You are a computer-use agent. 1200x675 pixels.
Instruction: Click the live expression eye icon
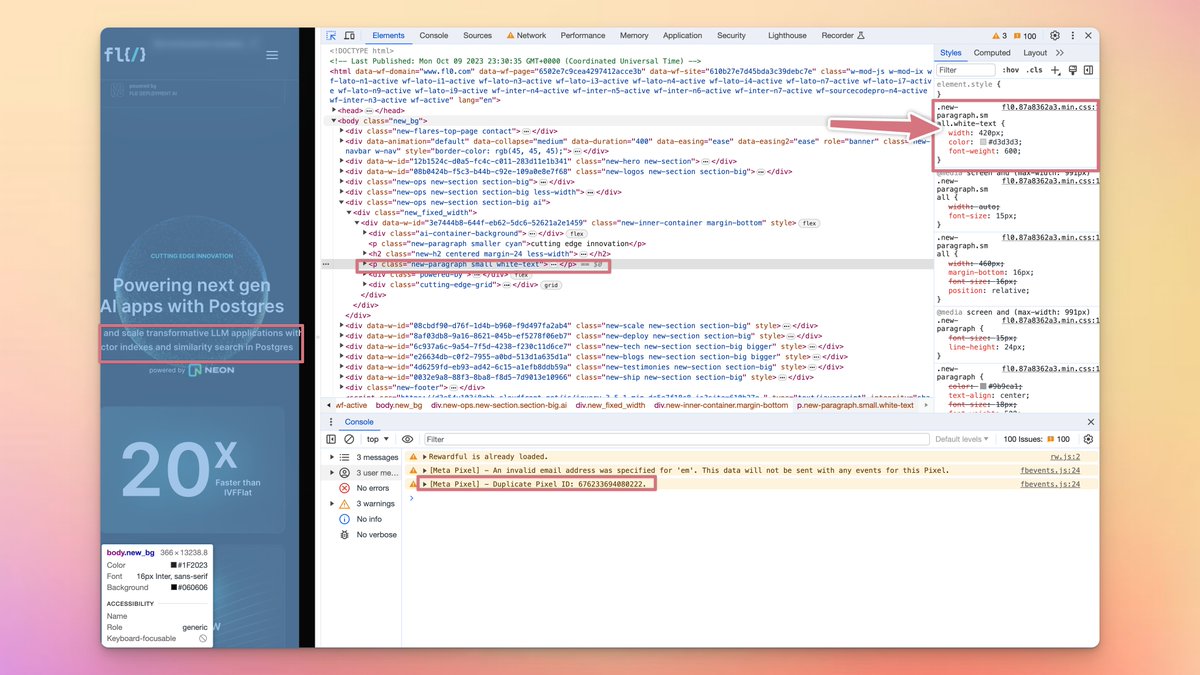[x=407, y=439]
